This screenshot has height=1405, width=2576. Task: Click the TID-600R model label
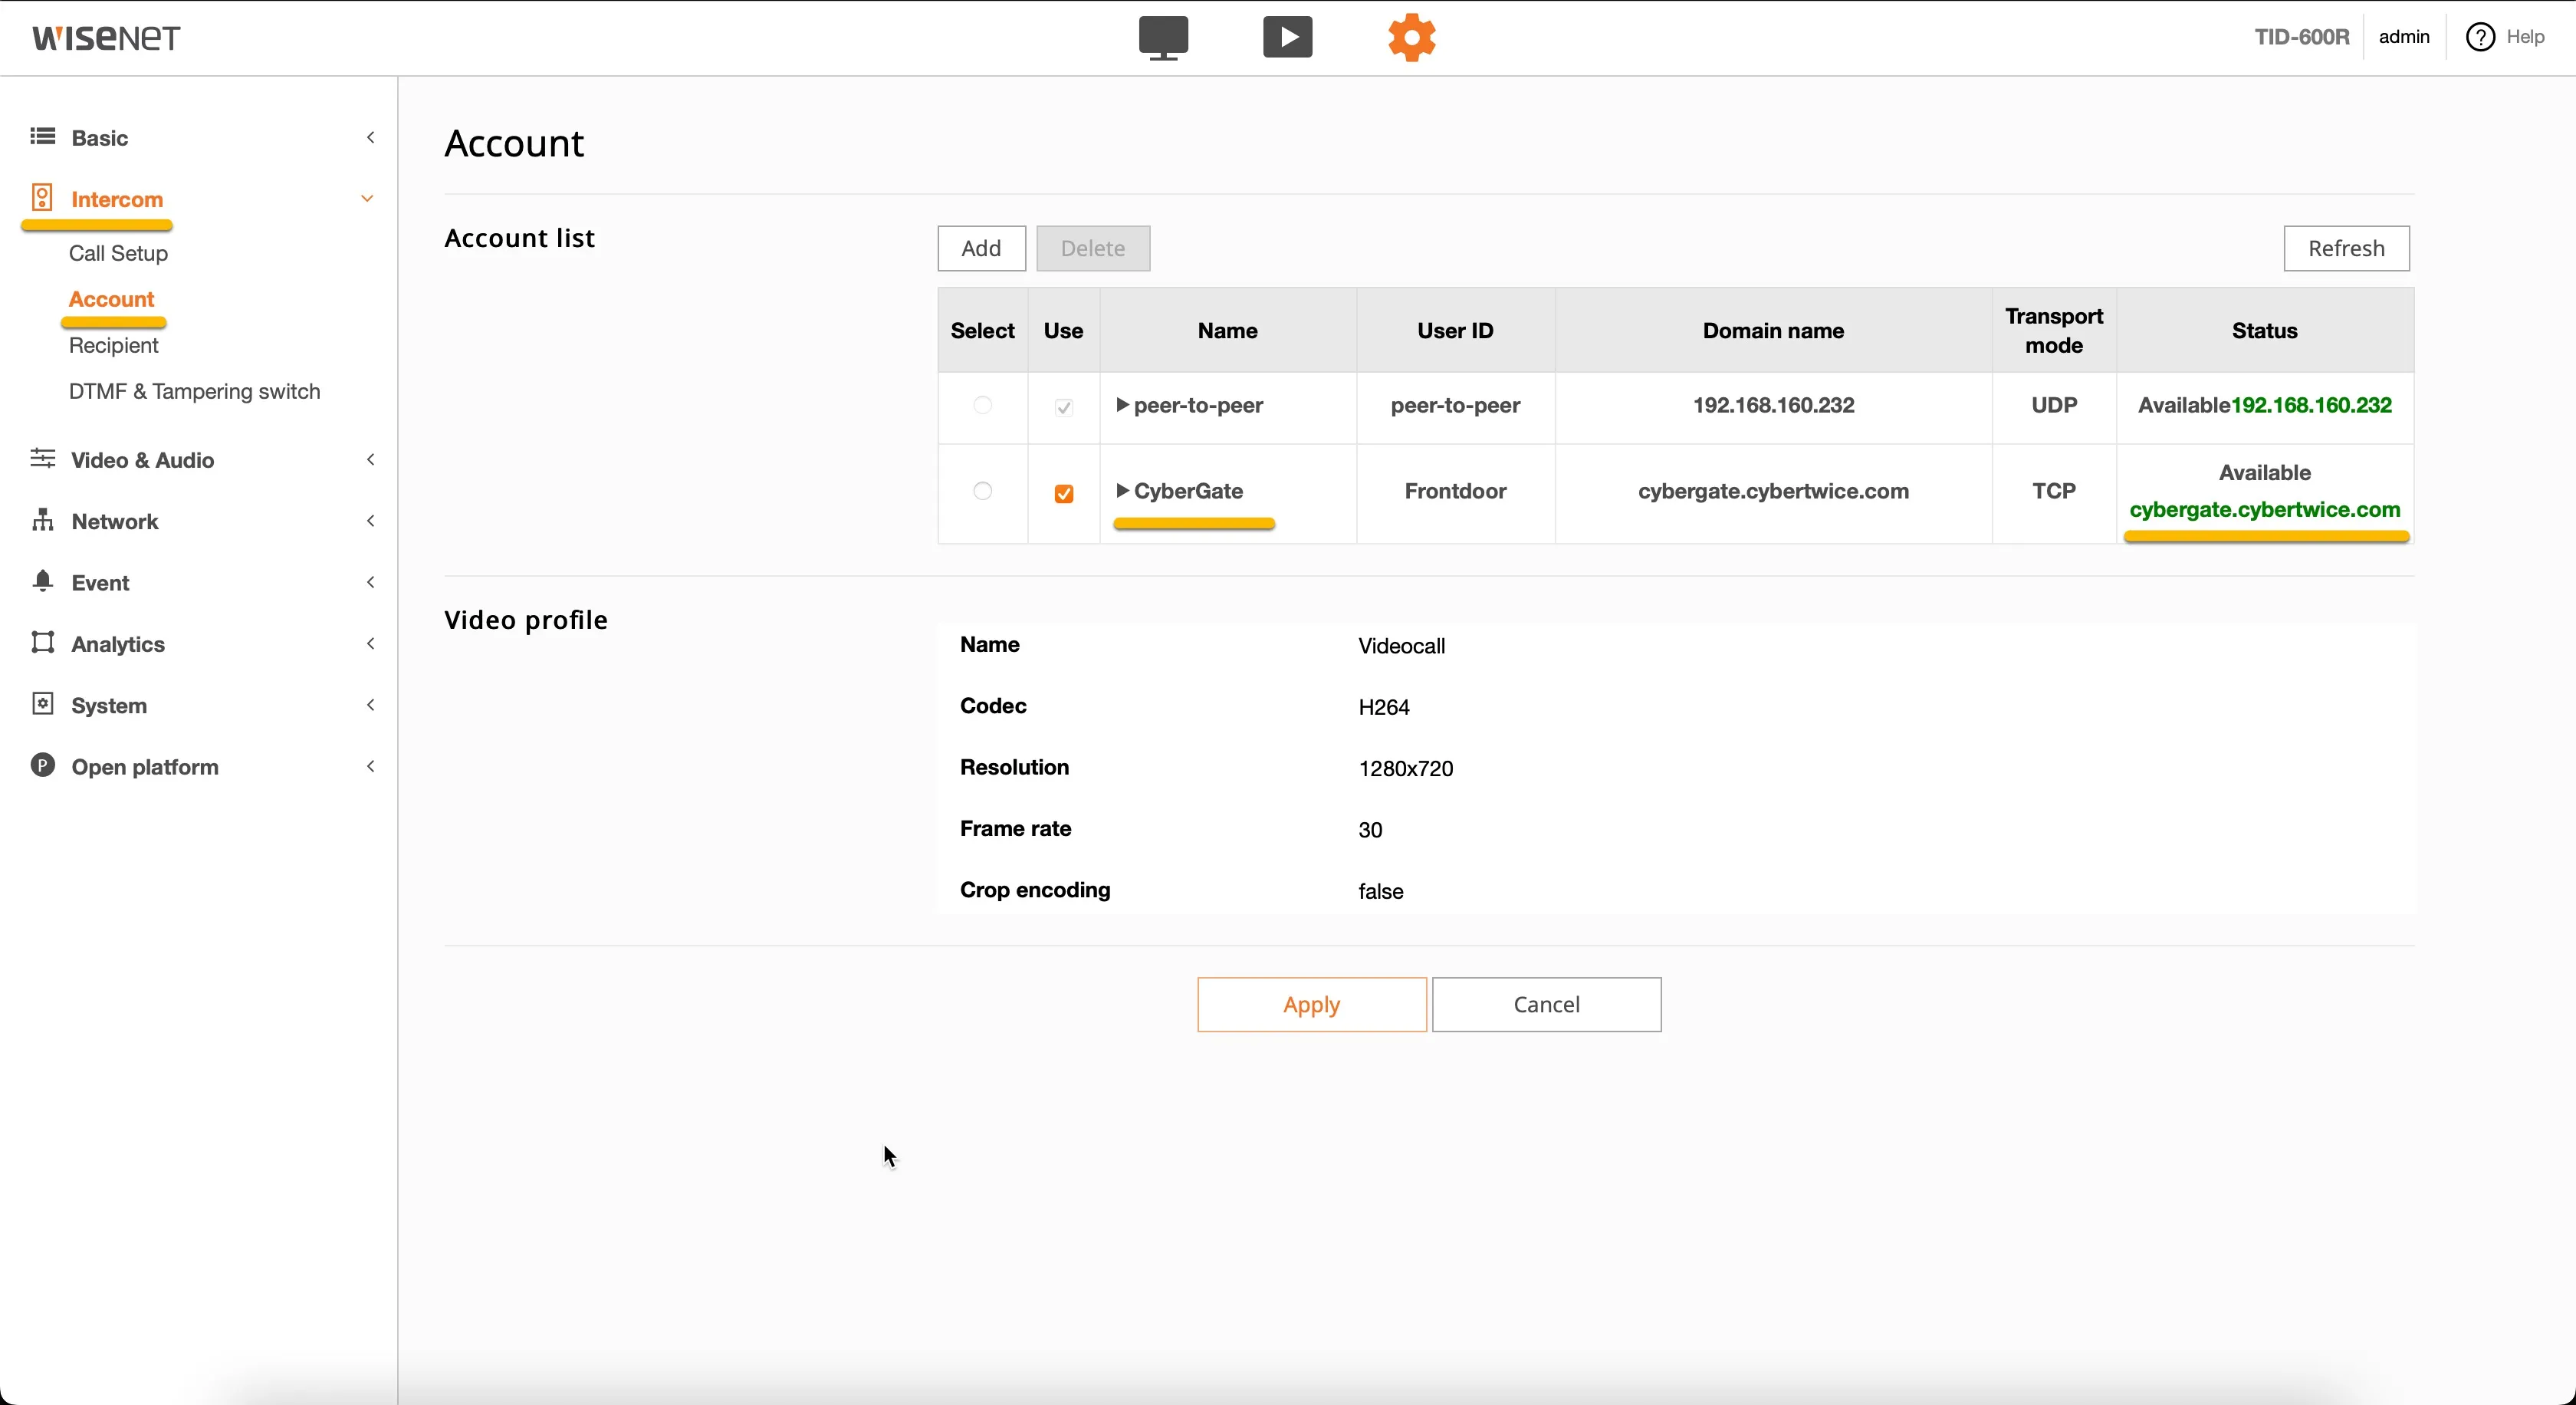click(x=2301, y=37)
